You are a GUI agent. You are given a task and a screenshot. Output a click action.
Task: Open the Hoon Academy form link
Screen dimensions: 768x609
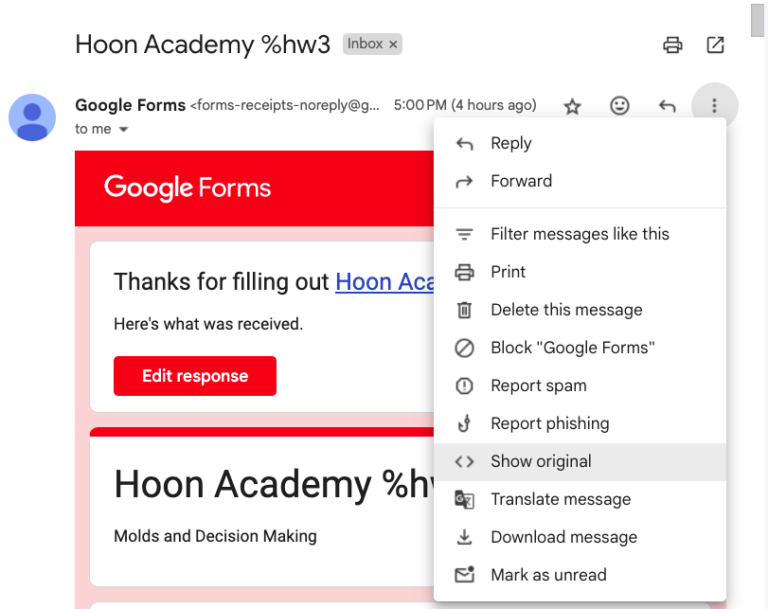(384, 282)
